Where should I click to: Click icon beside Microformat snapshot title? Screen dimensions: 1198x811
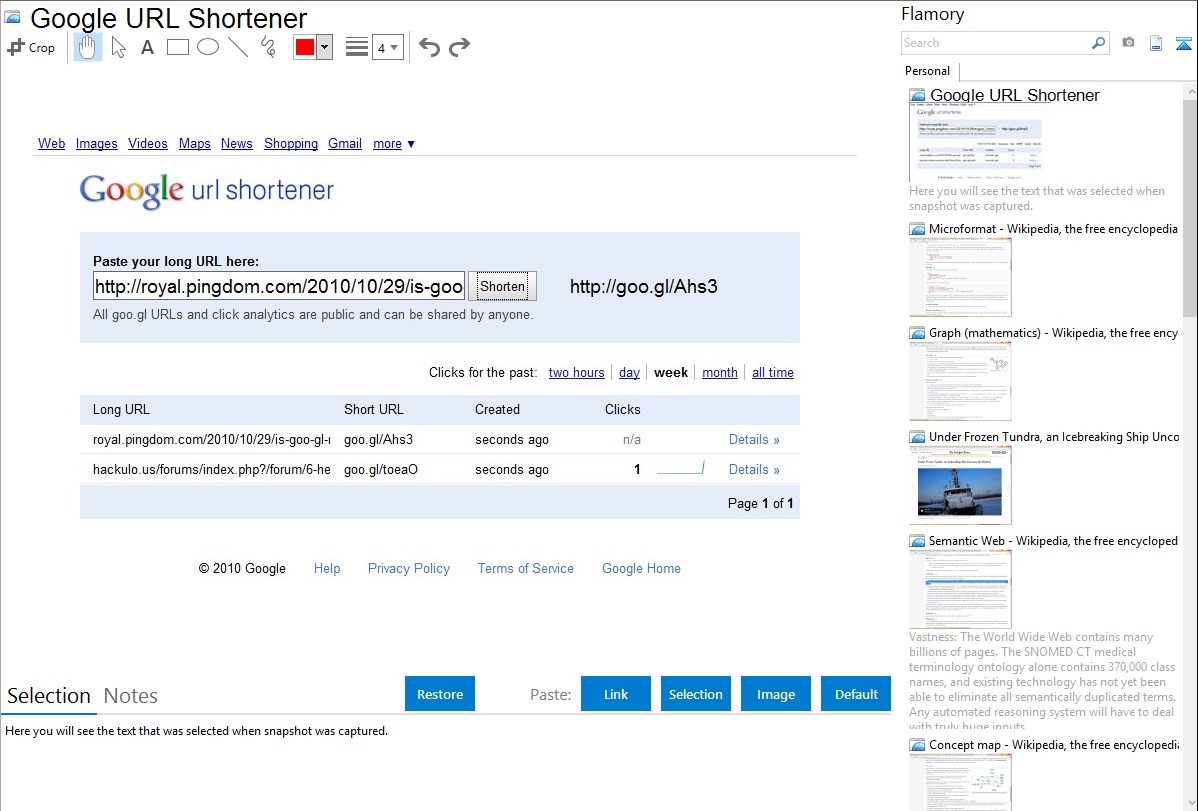click(x=917, y=229)
